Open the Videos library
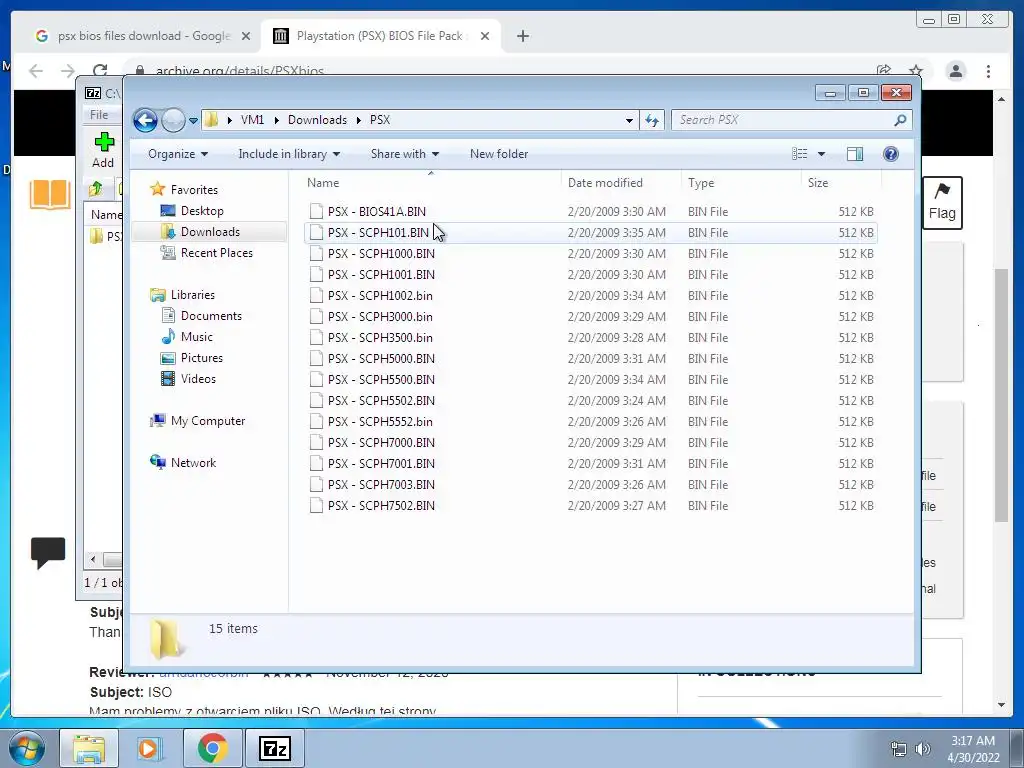 click(198, 379)
